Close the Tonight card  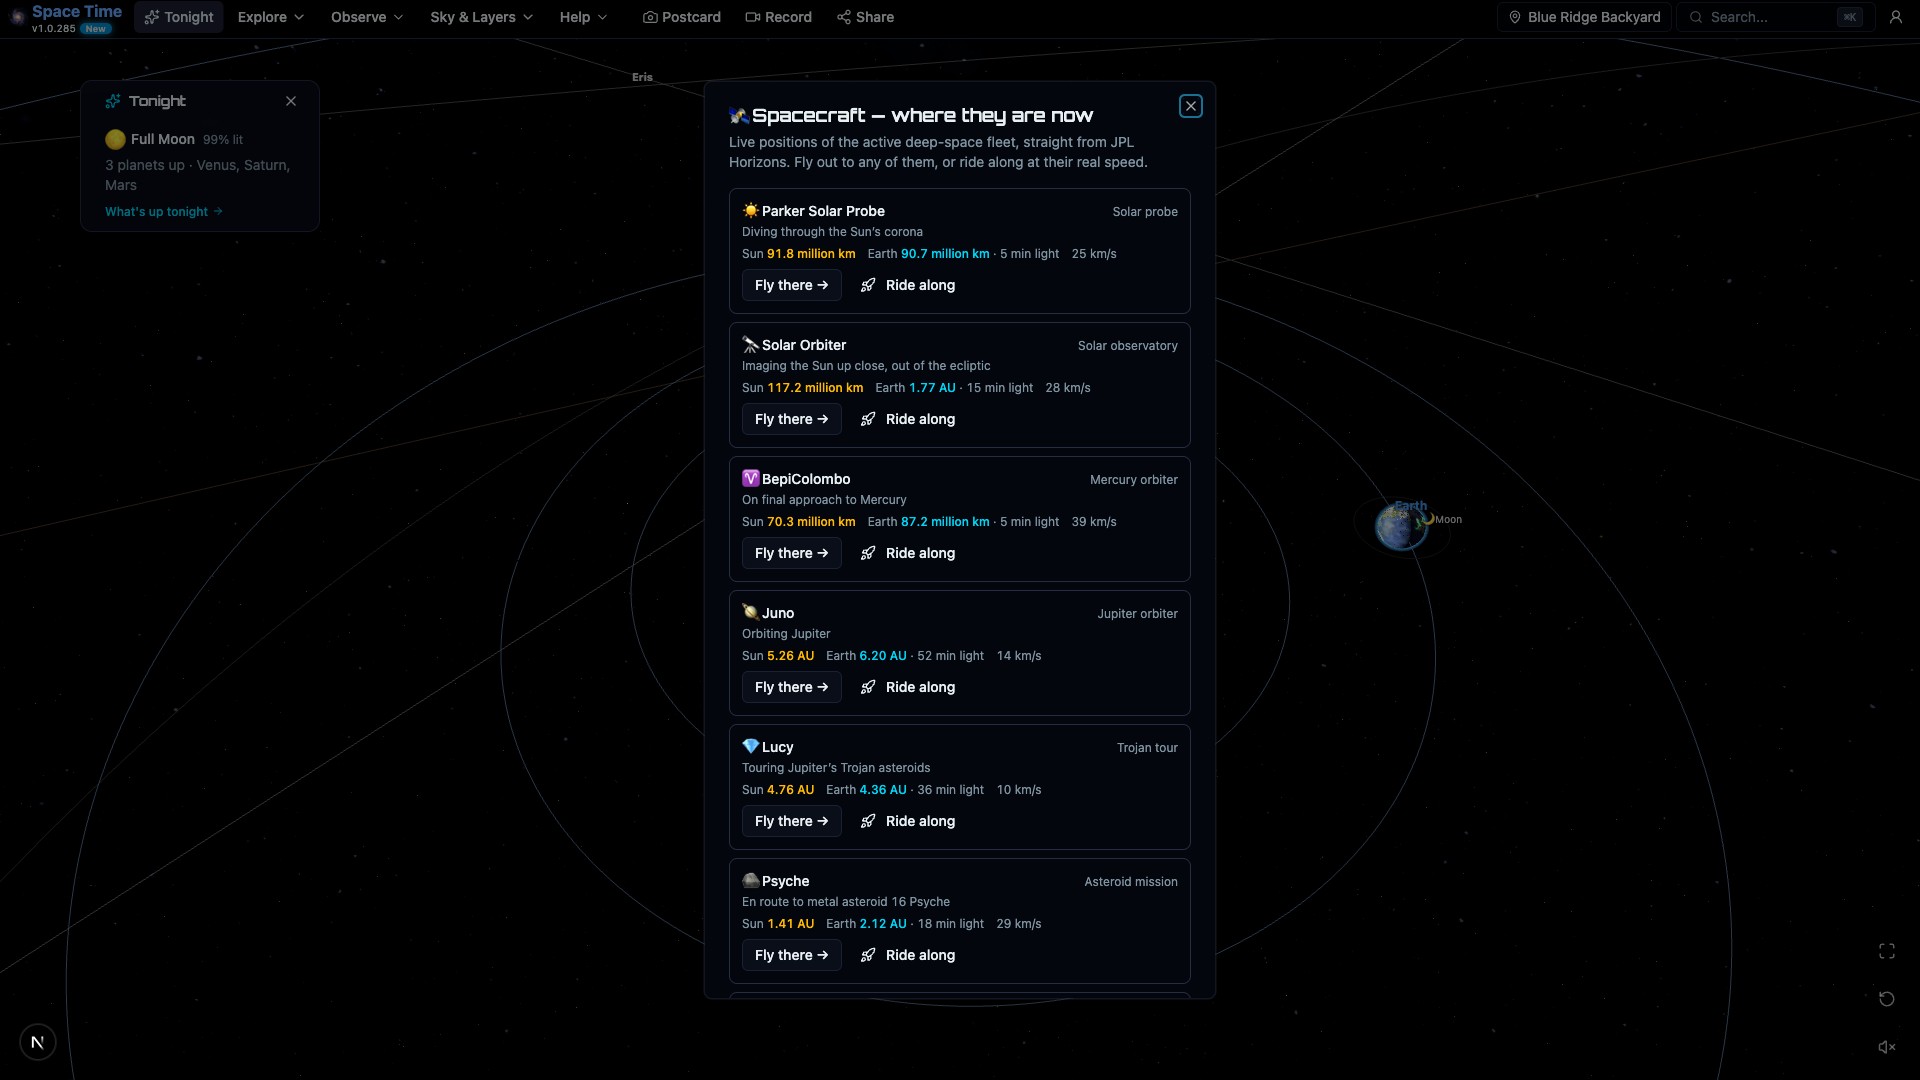coord(291,101)
